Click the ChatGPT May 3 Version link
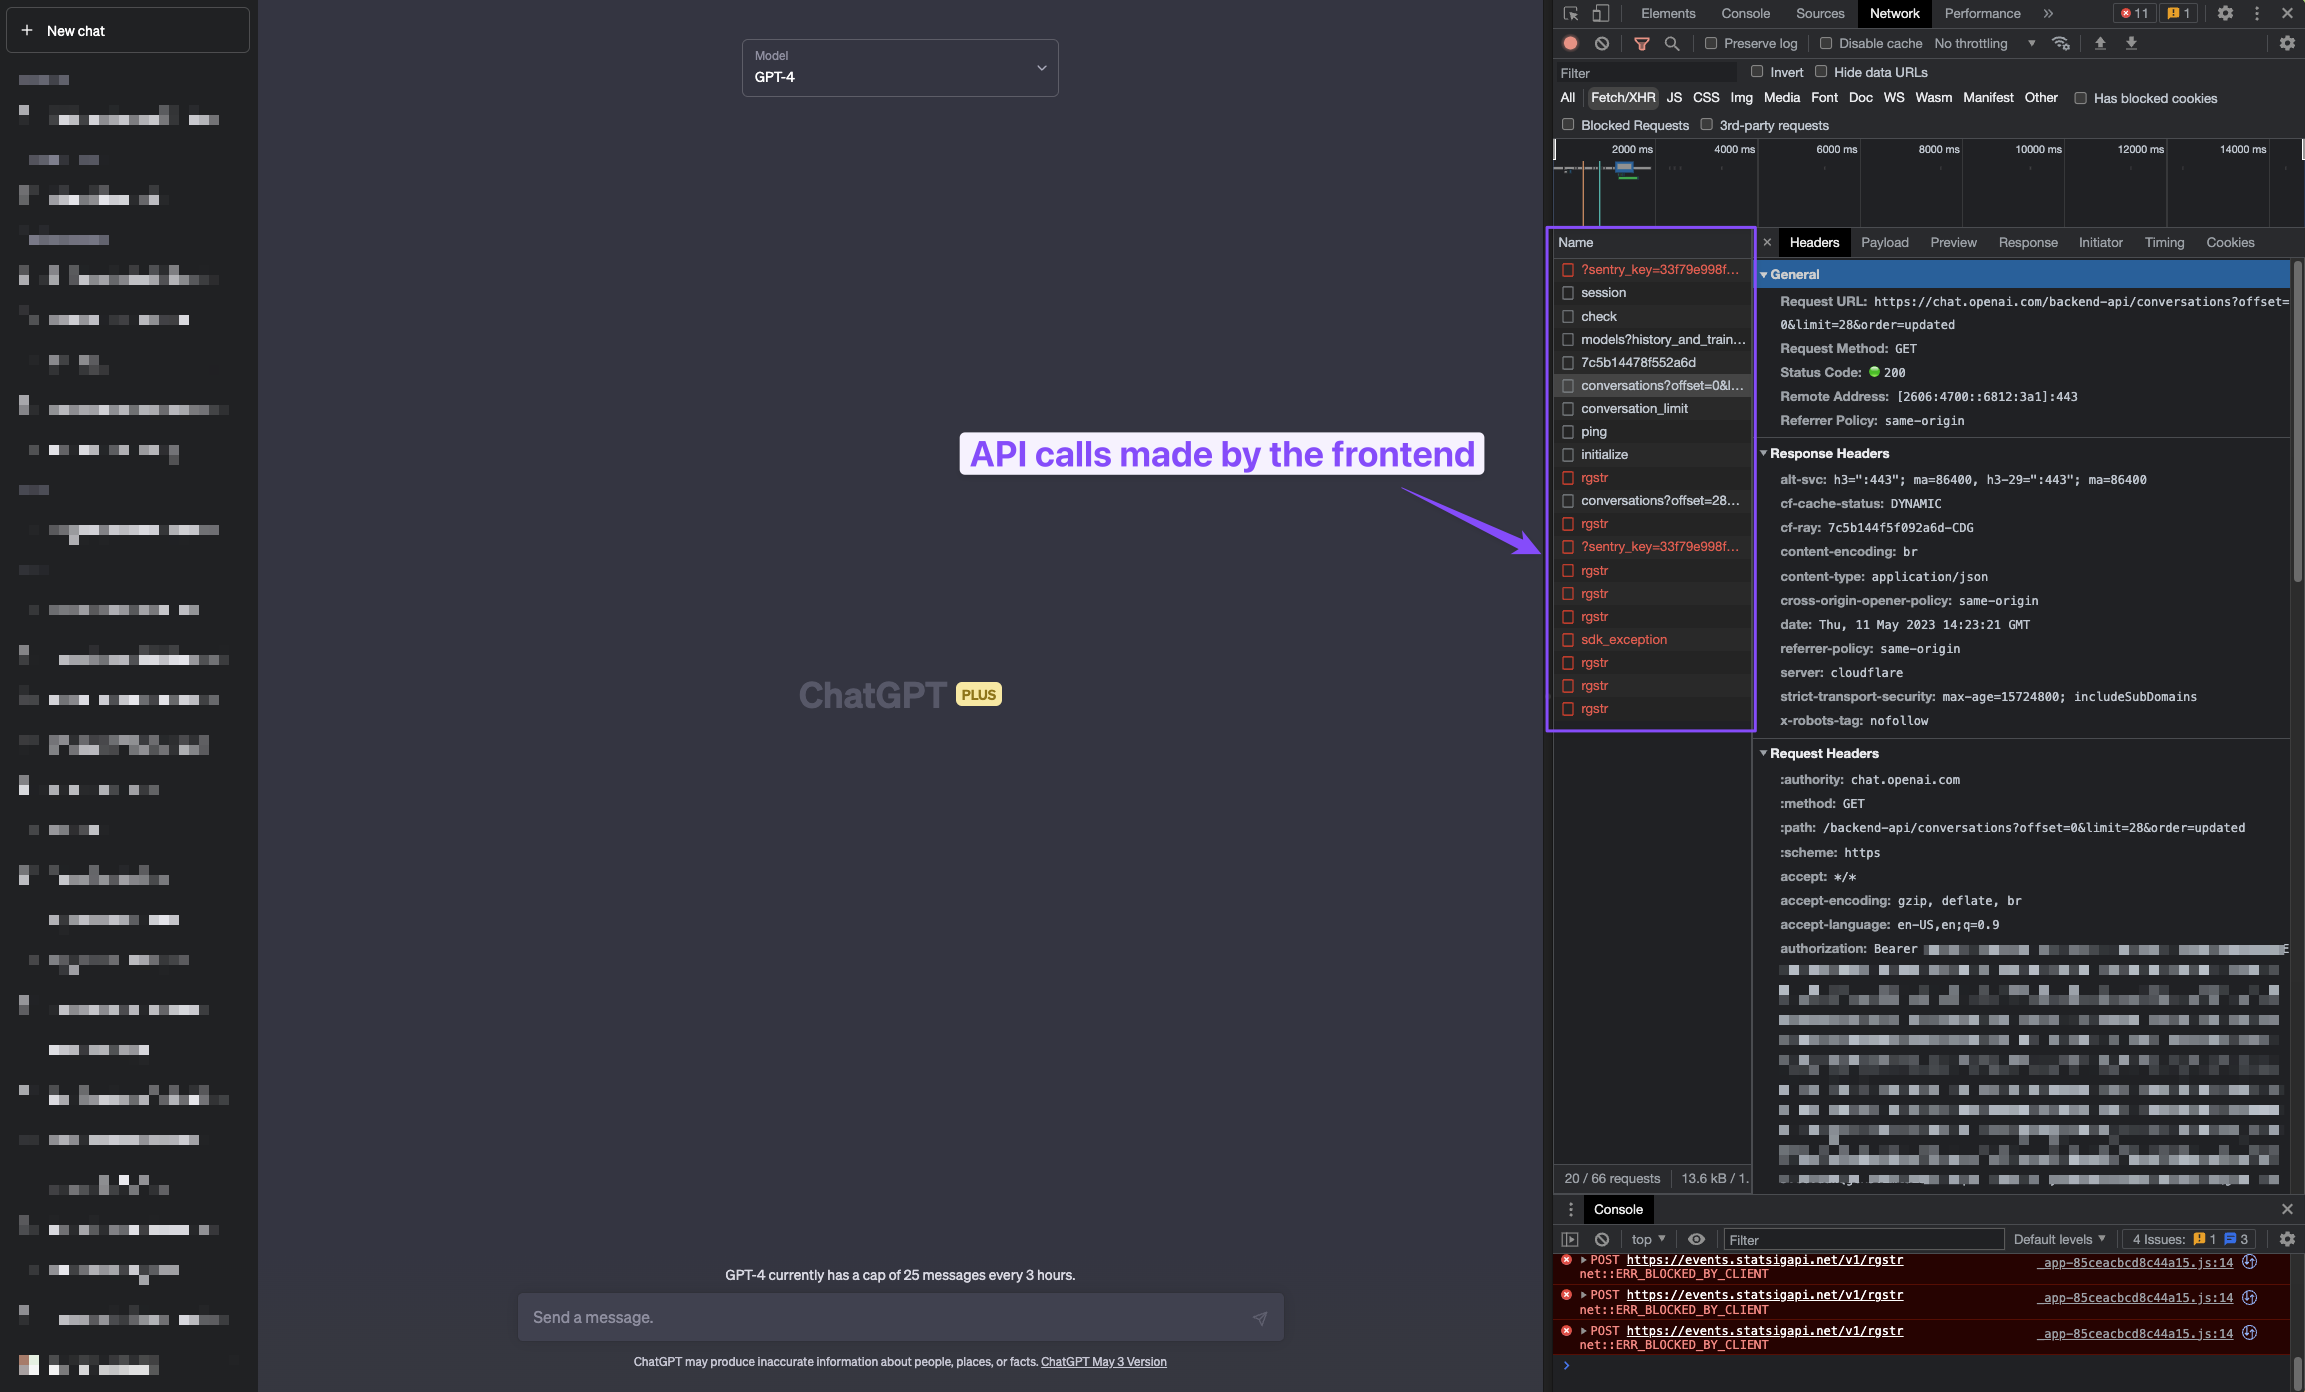The height and width of the screenshot is (1392, 2305). pos(1103,1361)
